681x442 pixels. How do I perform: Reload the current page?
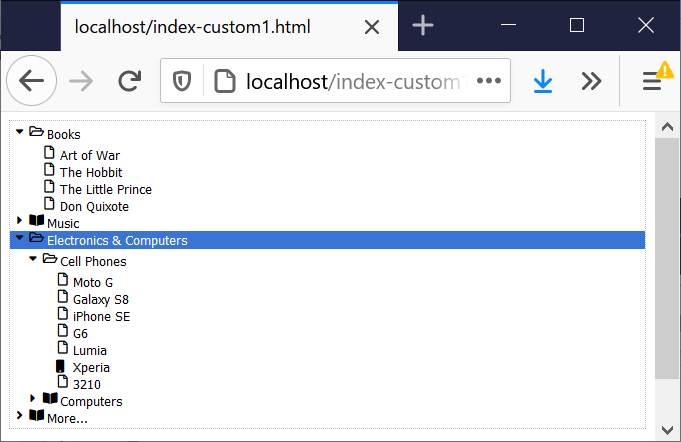129,81
